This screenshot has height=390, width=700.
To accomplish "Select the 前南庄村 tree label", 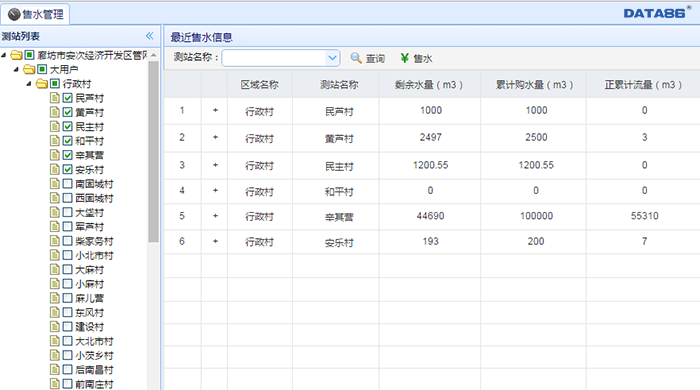I will tap(94, 384).
